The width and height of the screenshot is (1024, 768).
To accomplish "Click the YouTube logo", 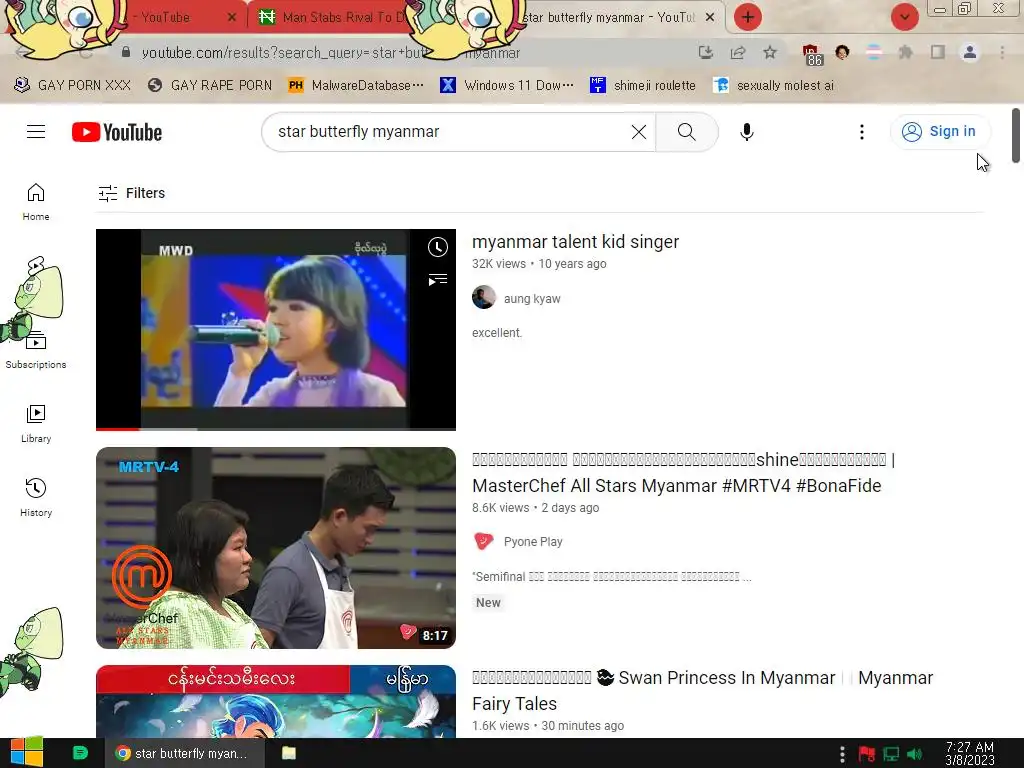I will (x=117, y=132).
